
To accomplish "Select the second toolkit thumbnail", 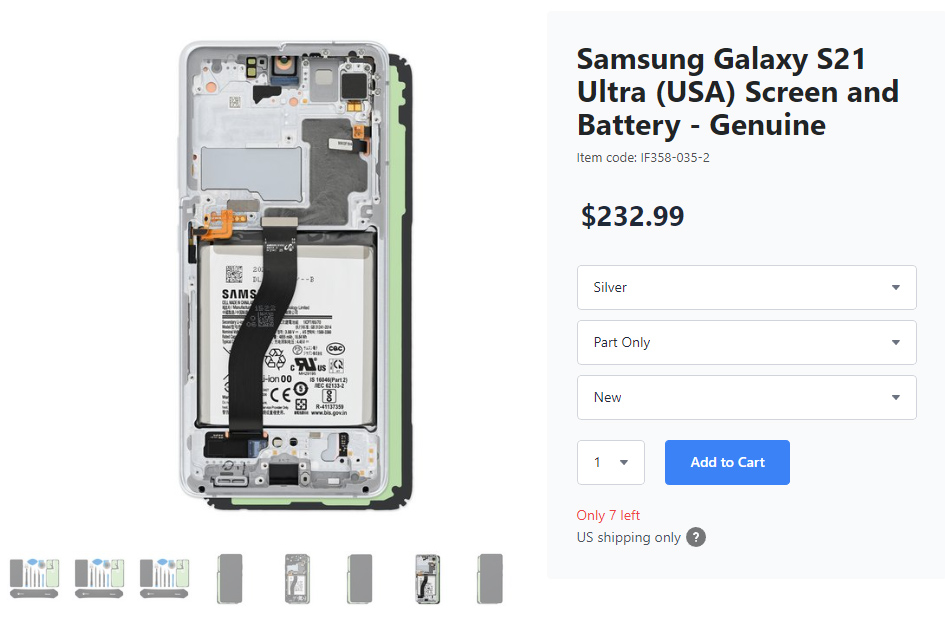I will click(x=99, y=578).
